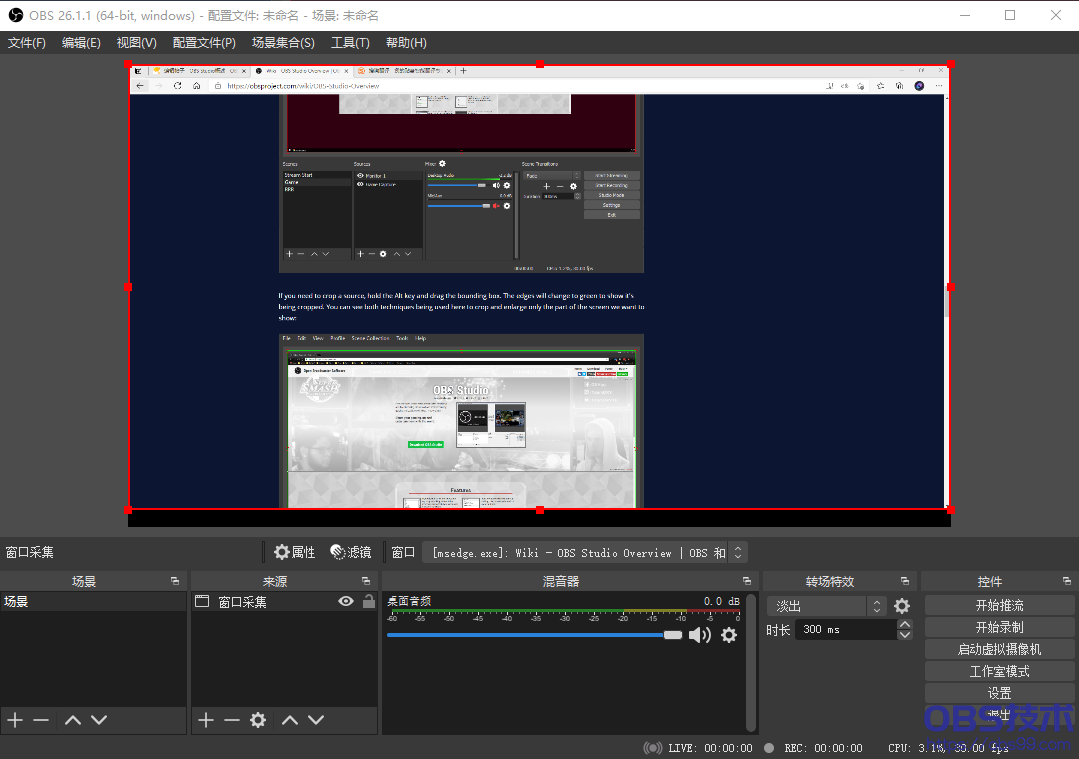Move the selected source up
This screenshot has width=1079, height=759.
click(x=290, y=720)
